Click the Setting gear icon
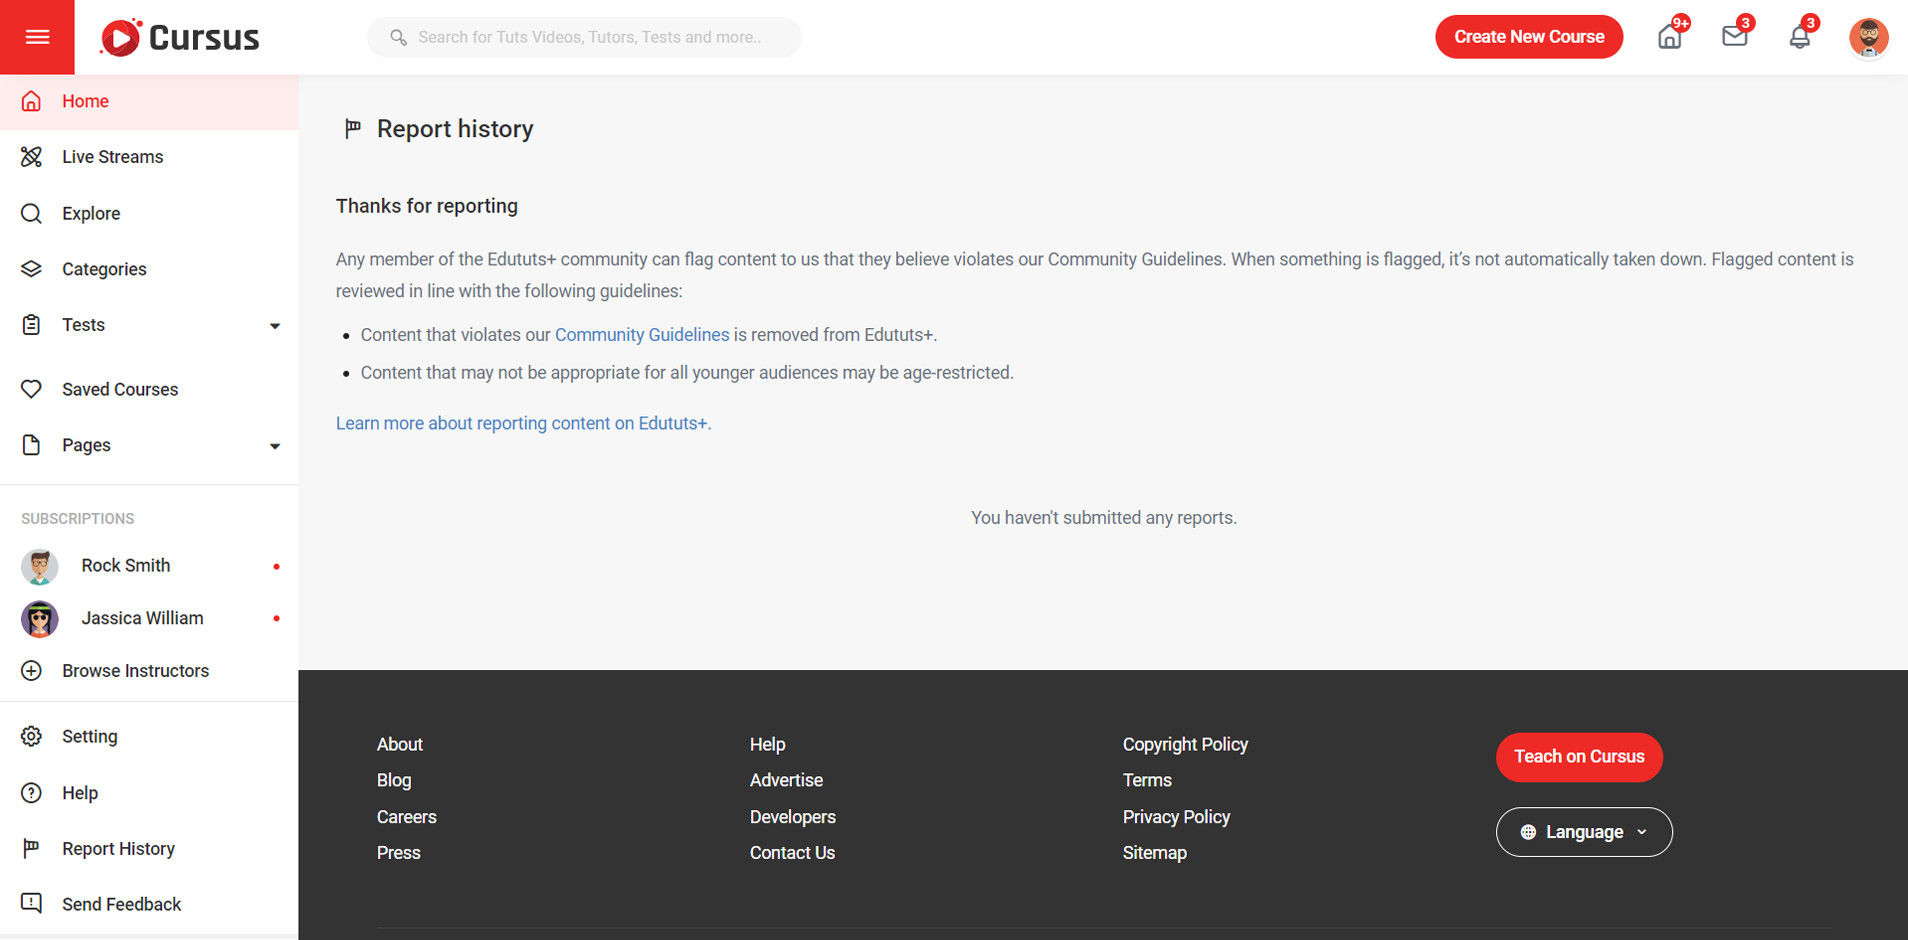Screen dimensions: 1908x940 (x=32, y=737)
